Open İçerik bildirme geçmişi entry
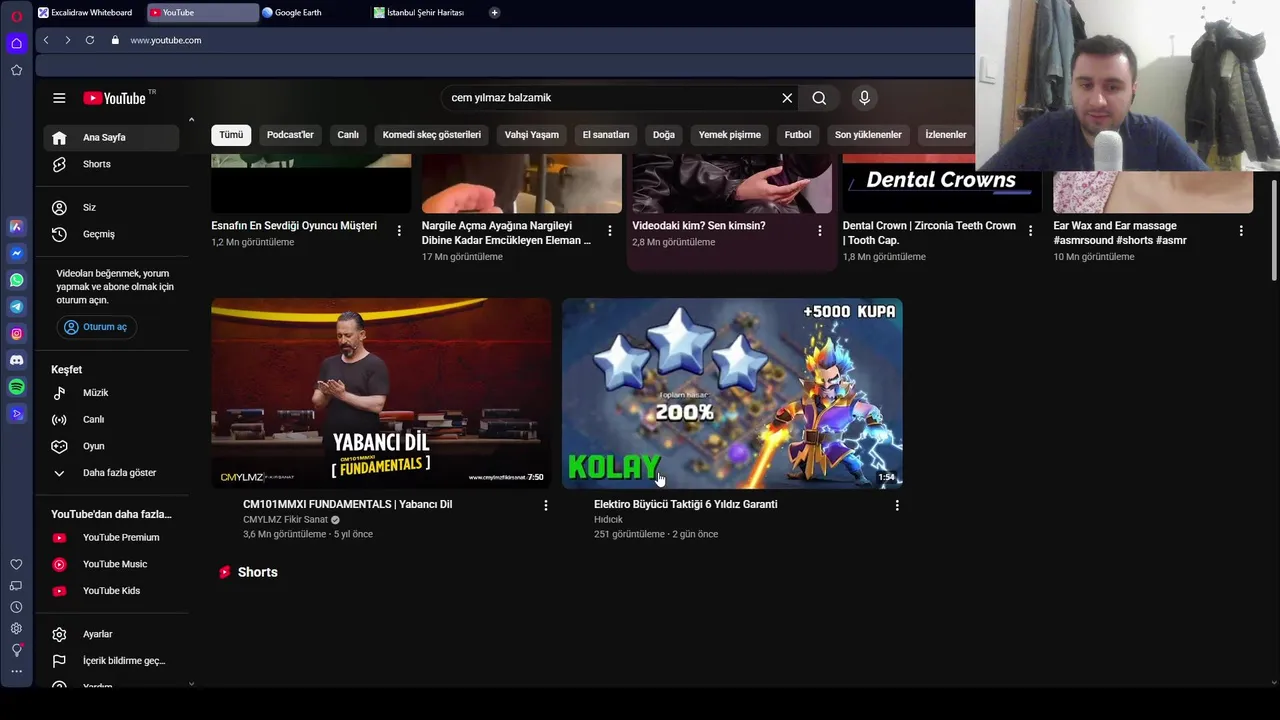Viewport: 1280px width, 720px height. [x=111, y=661]
